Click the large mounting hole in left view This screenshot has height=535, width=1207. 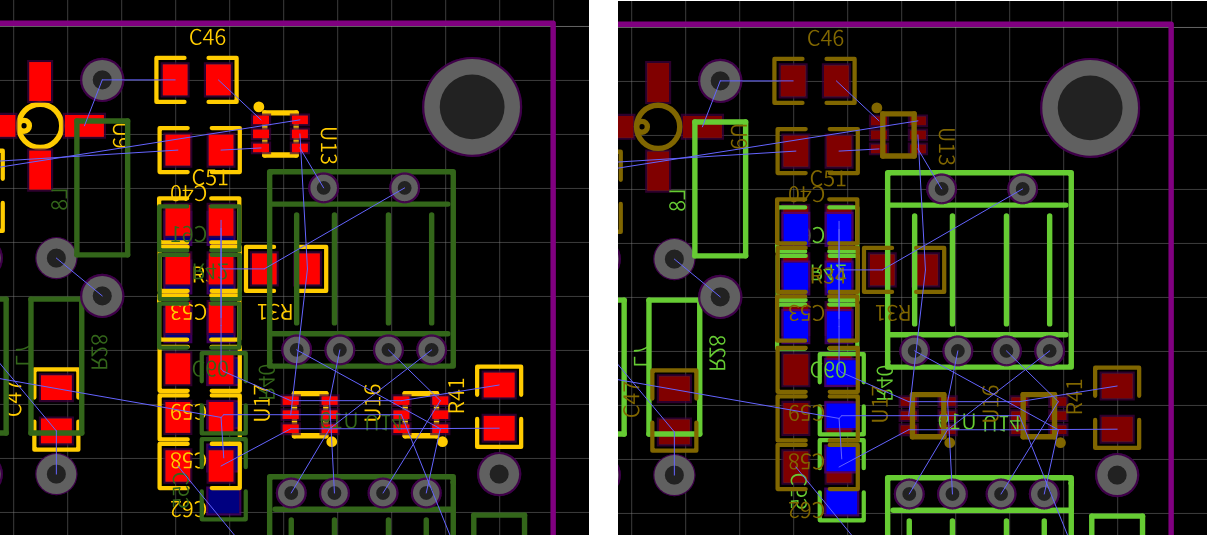[472, 107]
